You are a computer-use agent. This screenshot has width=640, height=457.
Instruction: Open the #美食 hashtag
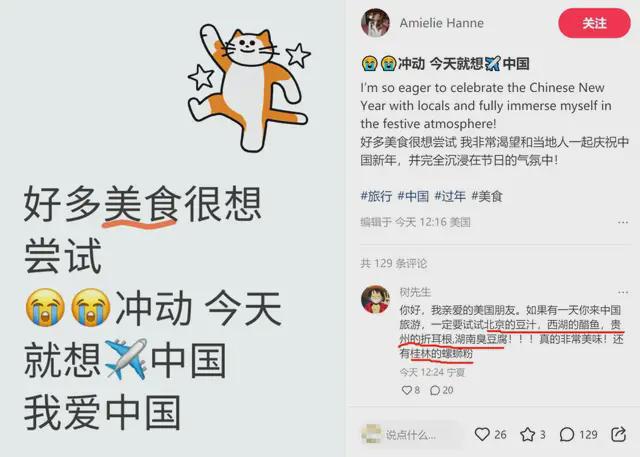[487, 196]
